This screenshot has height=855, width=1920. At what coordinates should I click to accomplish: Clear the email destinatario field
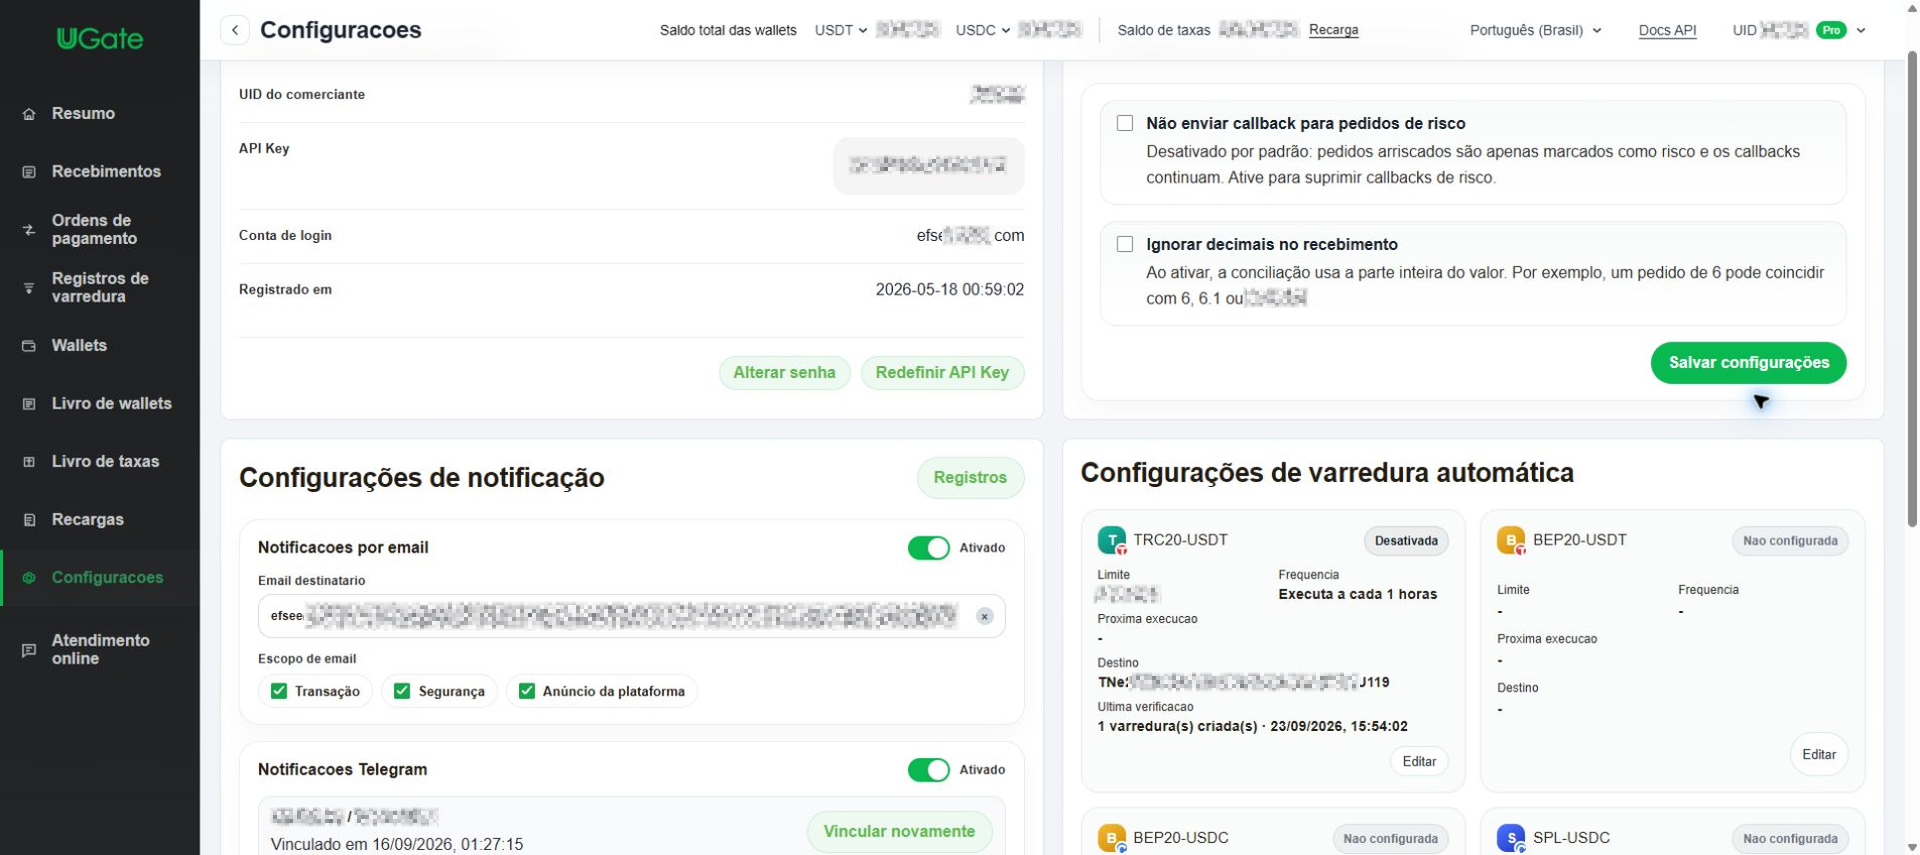click(984, 617)
